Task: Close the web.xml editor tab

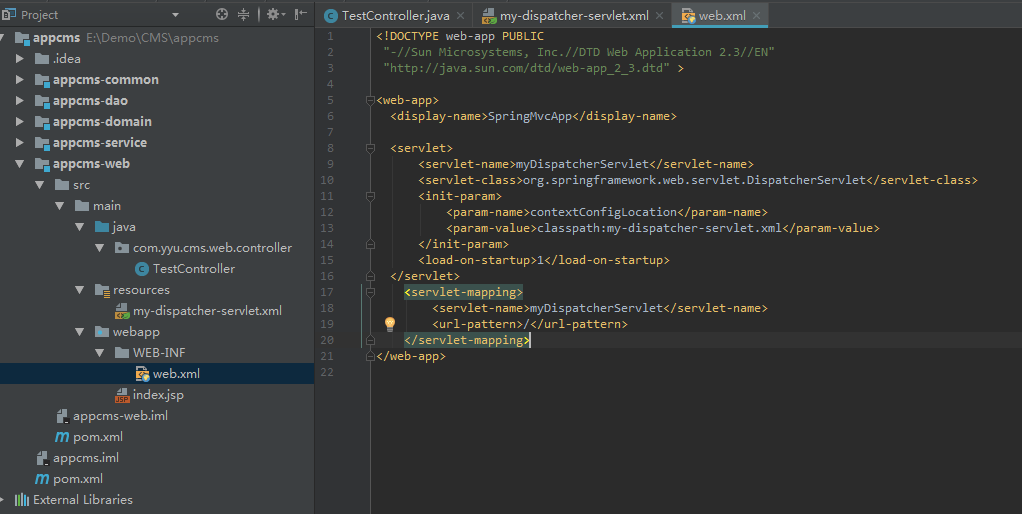Action: click(x=756, y=16)
